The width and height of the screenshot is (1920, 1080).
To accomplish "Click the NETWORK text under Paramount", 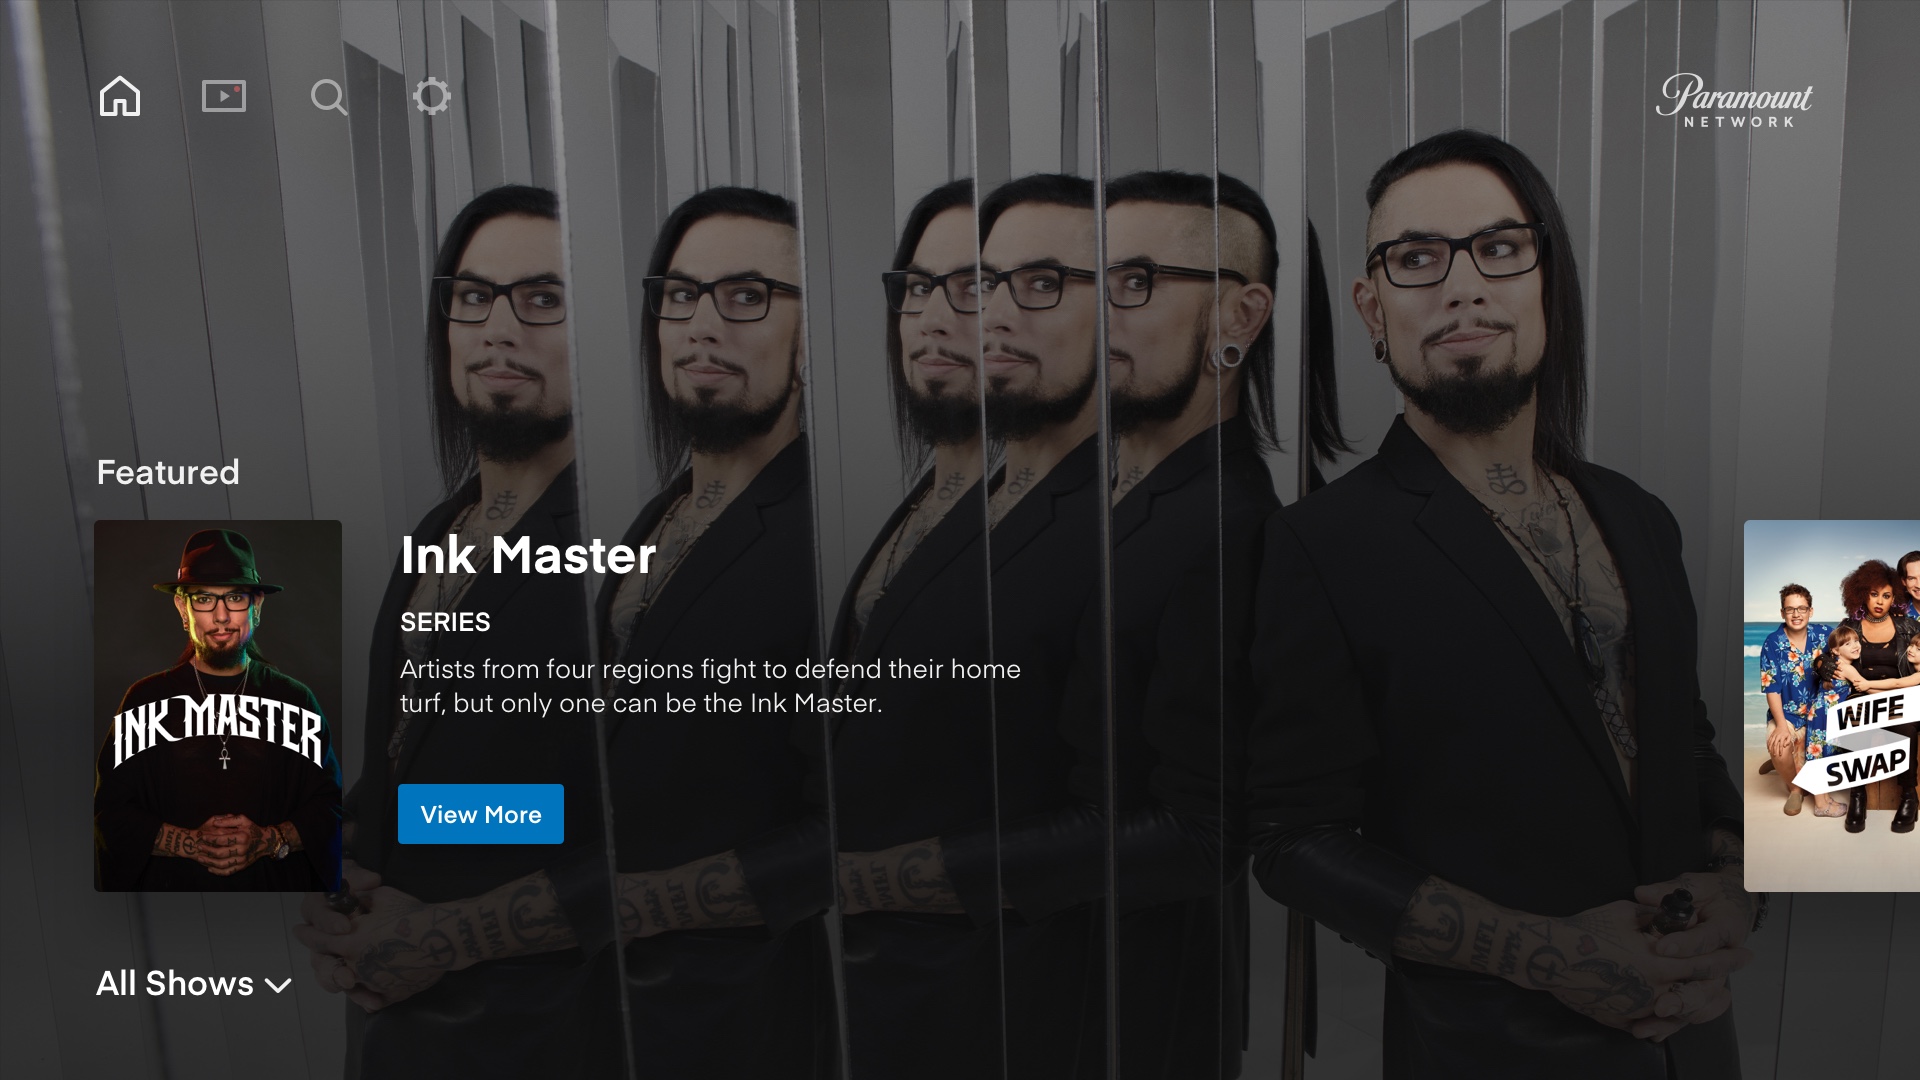I will pos(1739,122).
